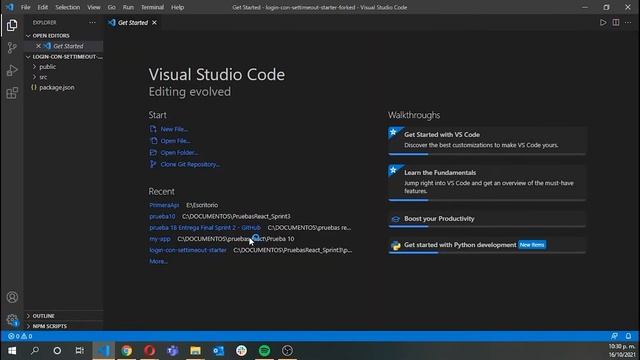Split the editor with the split icon
This screenshot has width=640, height=360.
coord(616,23)
